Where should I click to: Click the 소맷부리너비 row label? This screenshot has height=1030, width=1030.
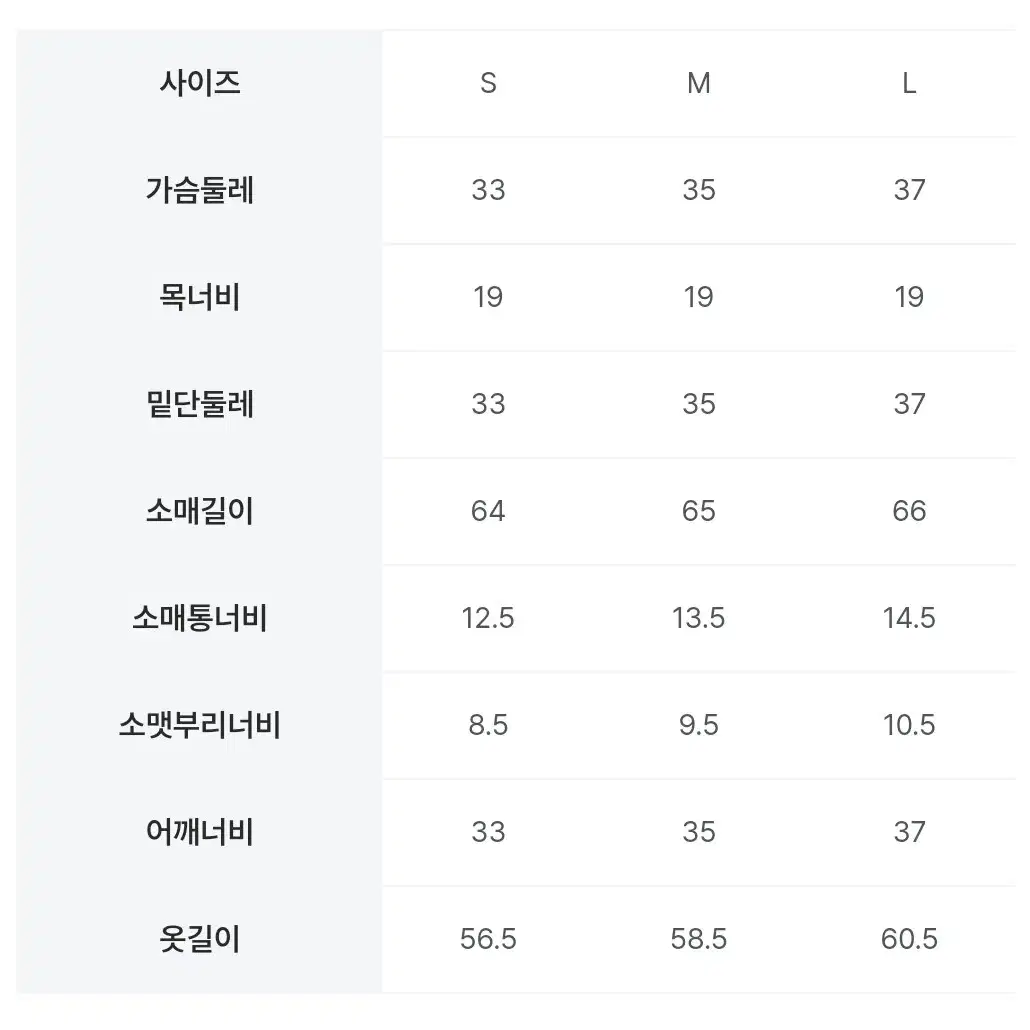[x=200, y=725]
